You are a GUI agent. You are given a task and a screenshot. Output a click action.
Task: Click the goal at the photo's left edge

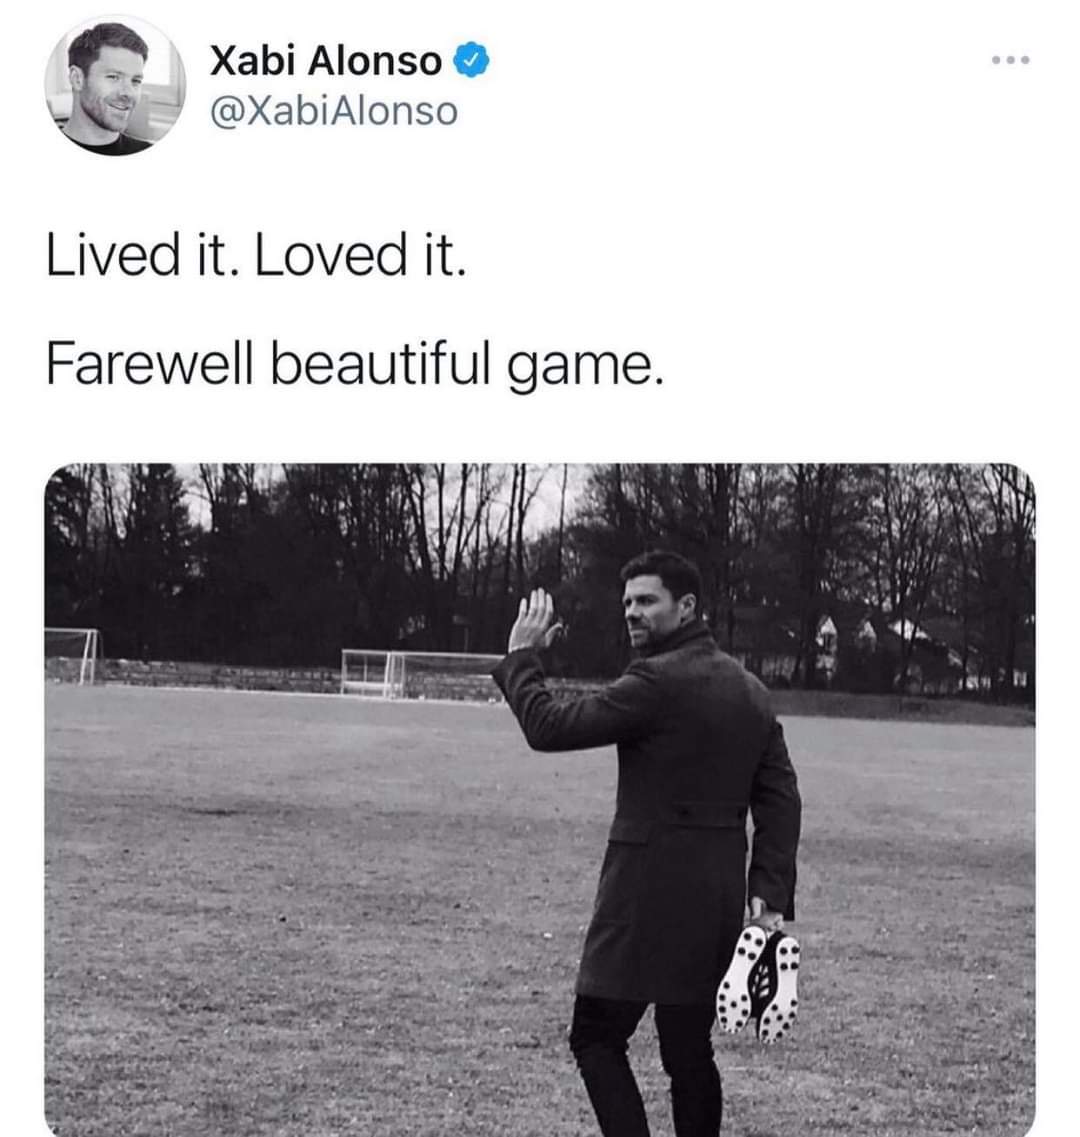71,656
